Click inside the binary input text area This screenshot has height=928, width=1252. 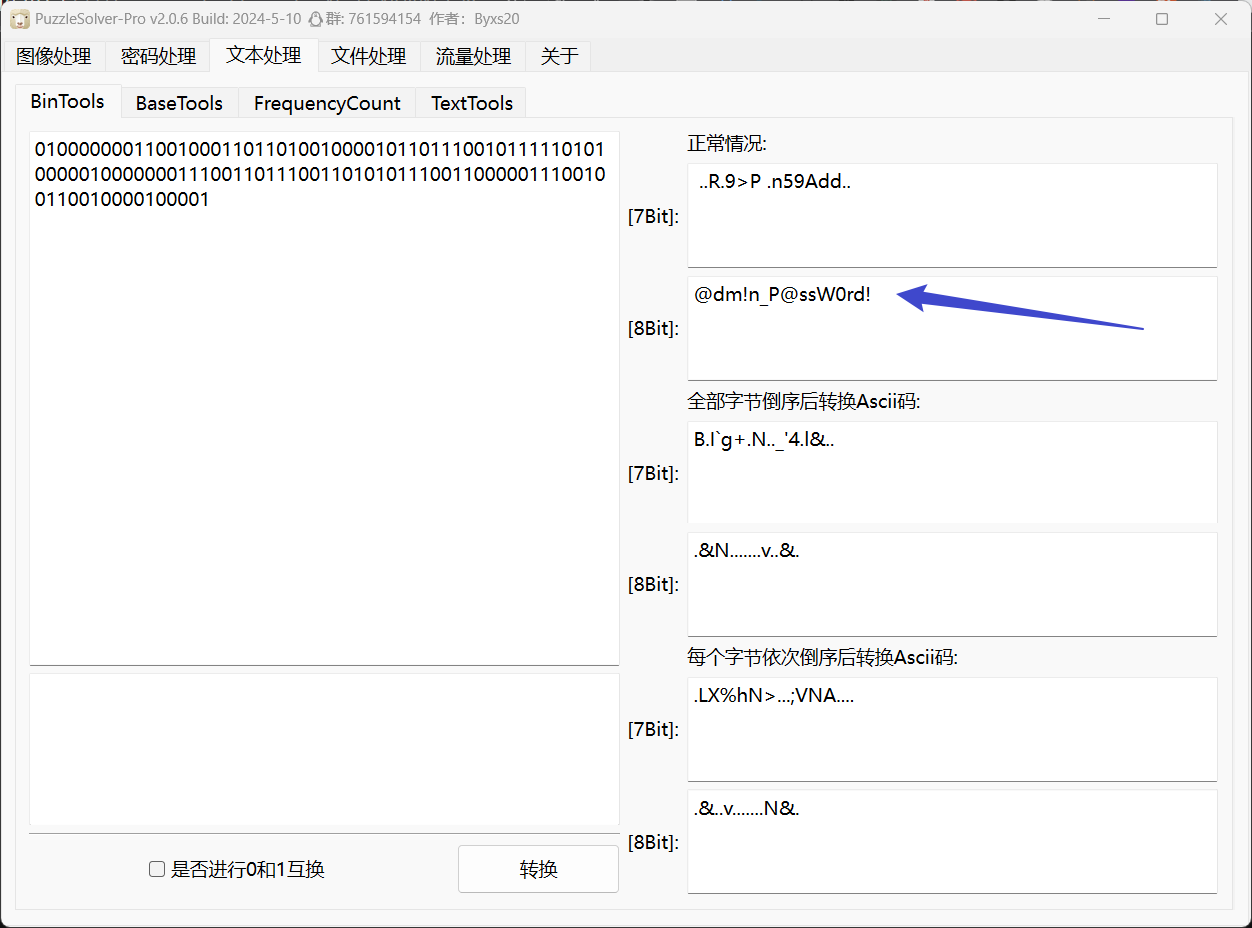click(x=324, y=398)
